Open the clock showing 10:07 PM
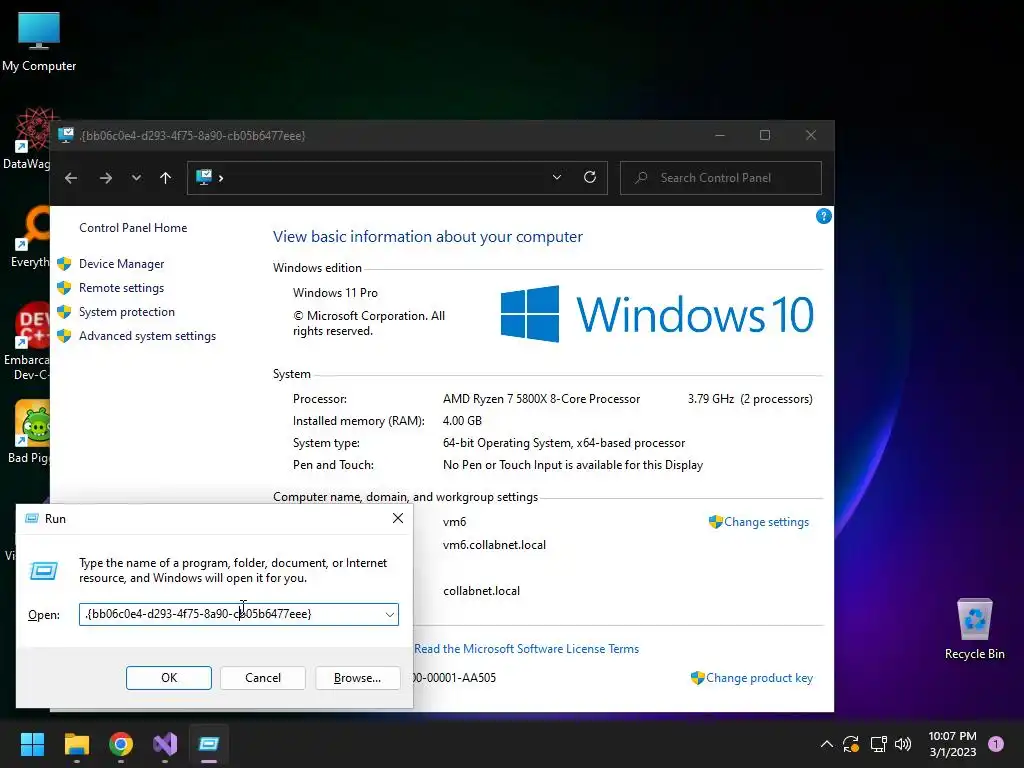The width and height of the screenshot is (1024, 768). point(952,744)
